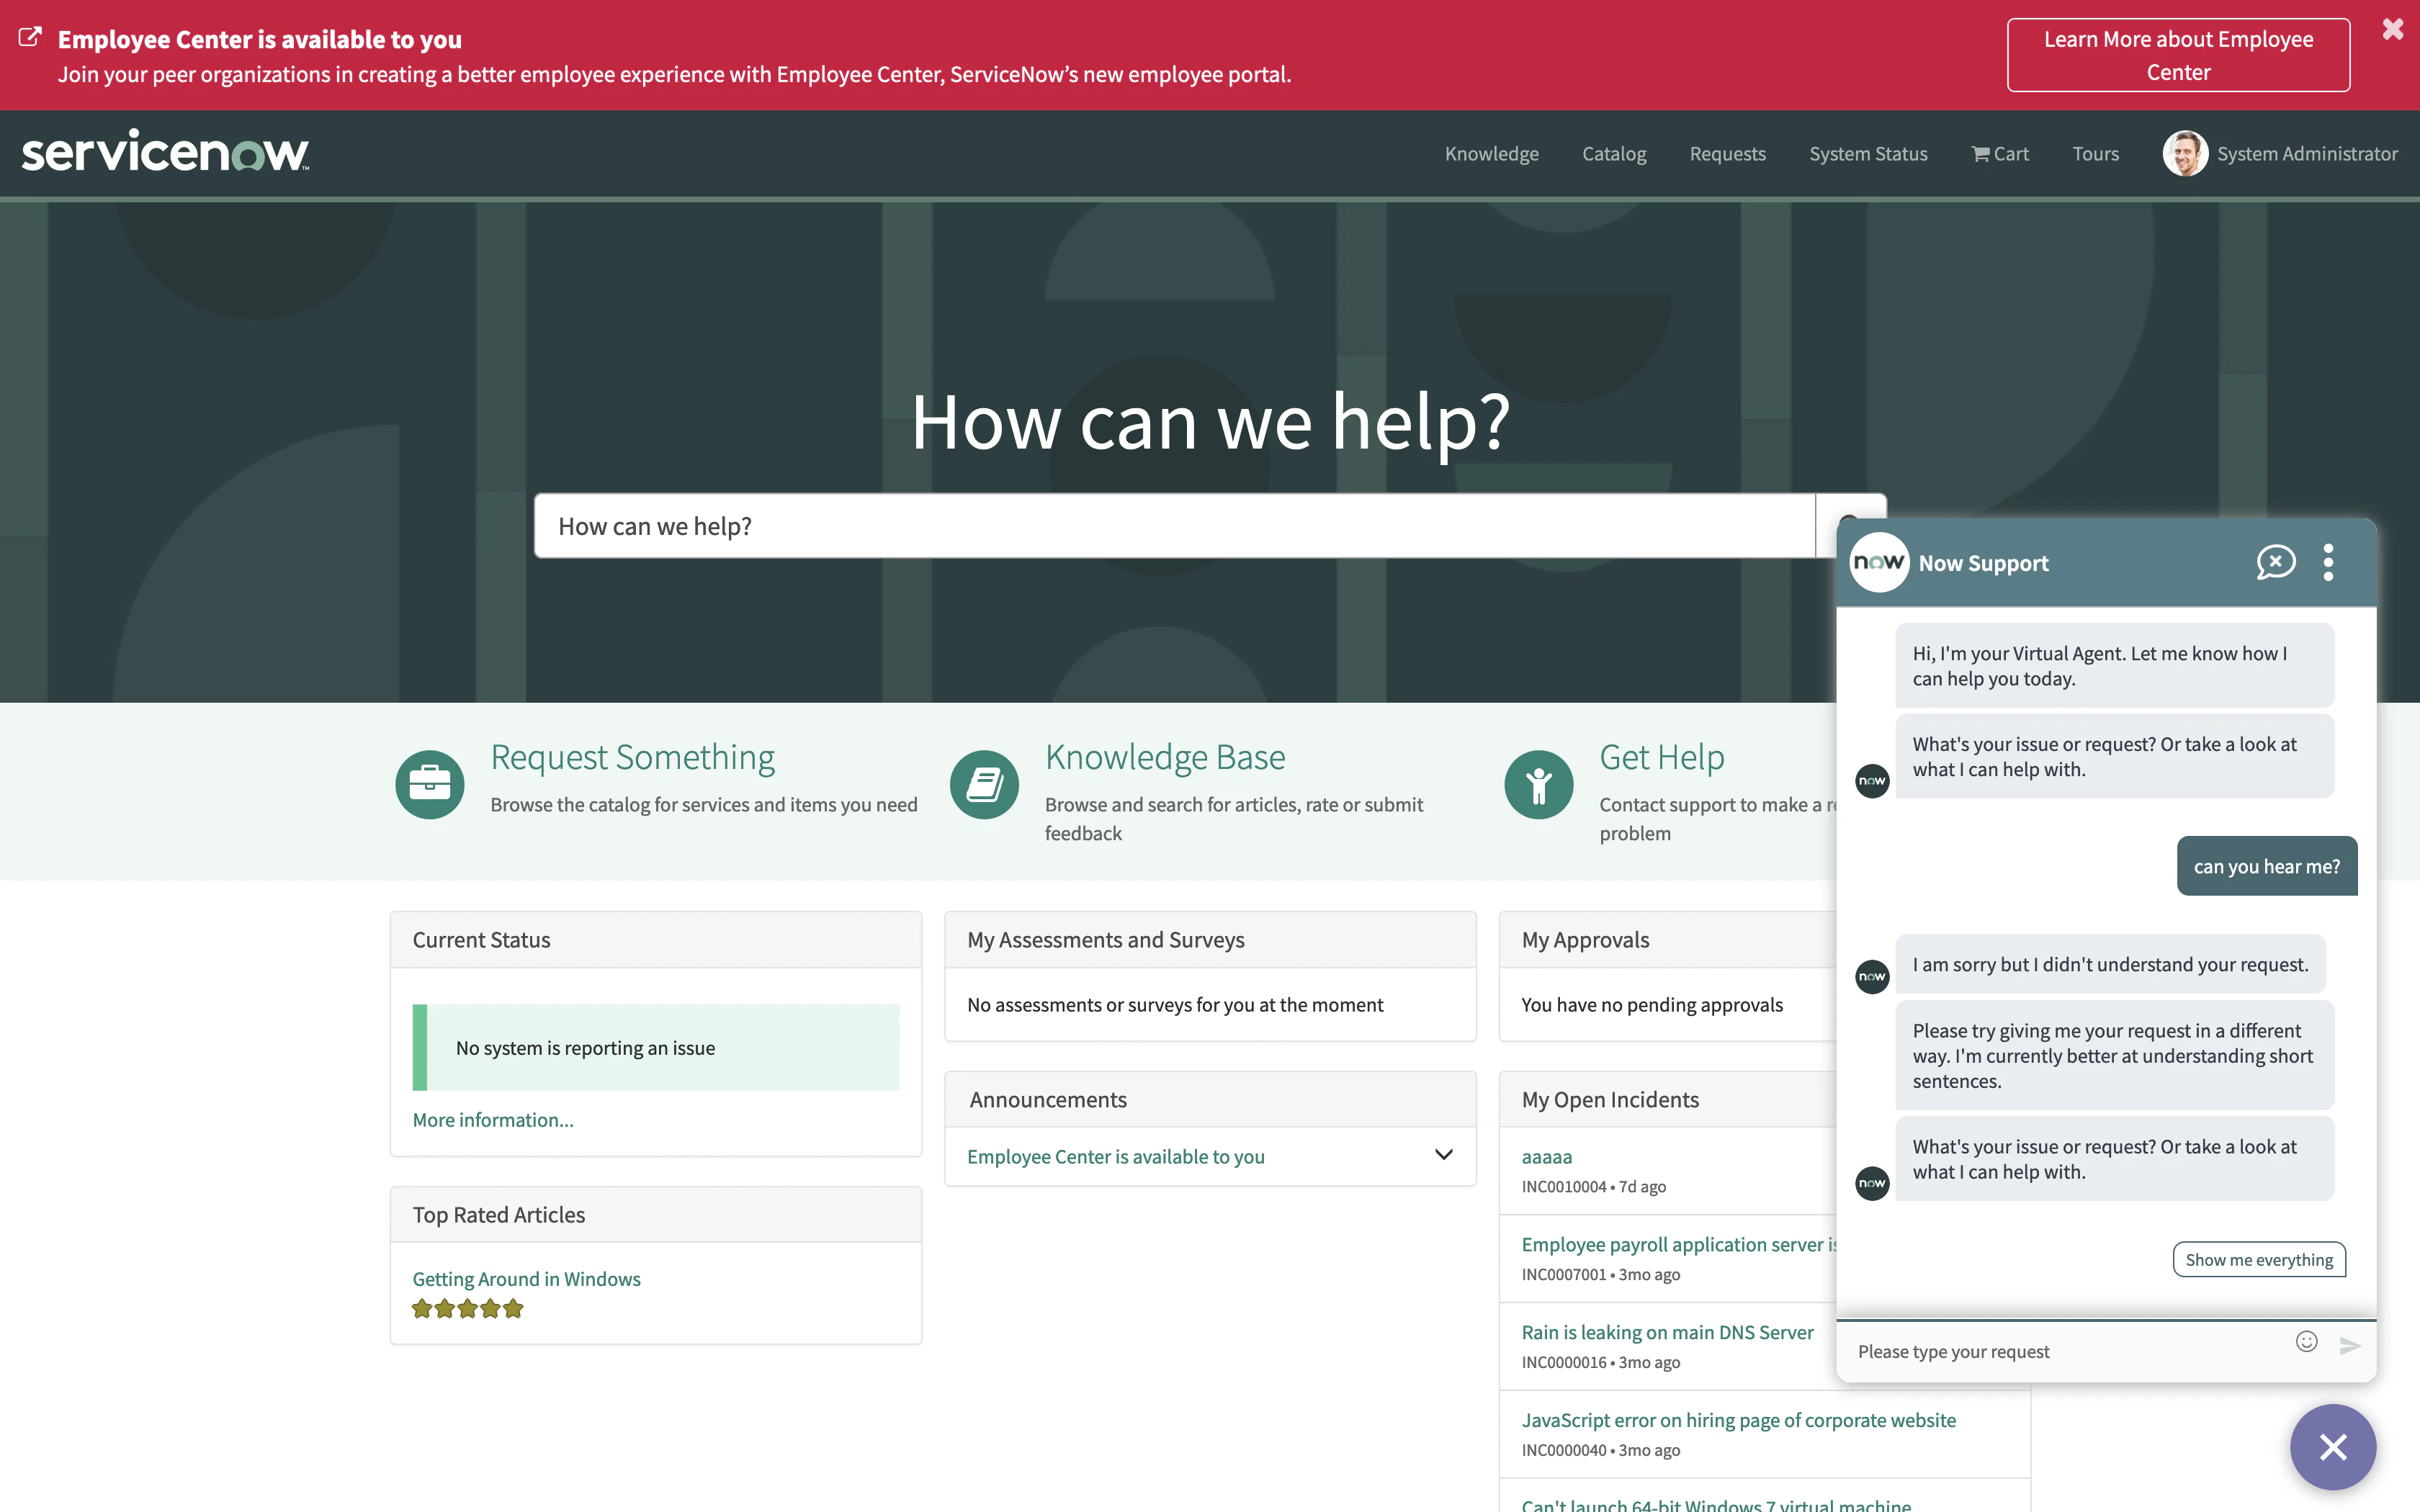This screenshot has height=1512, width=2420.
Task: Open the JavaScript error on hiring page incident
Action: 1739,1420
